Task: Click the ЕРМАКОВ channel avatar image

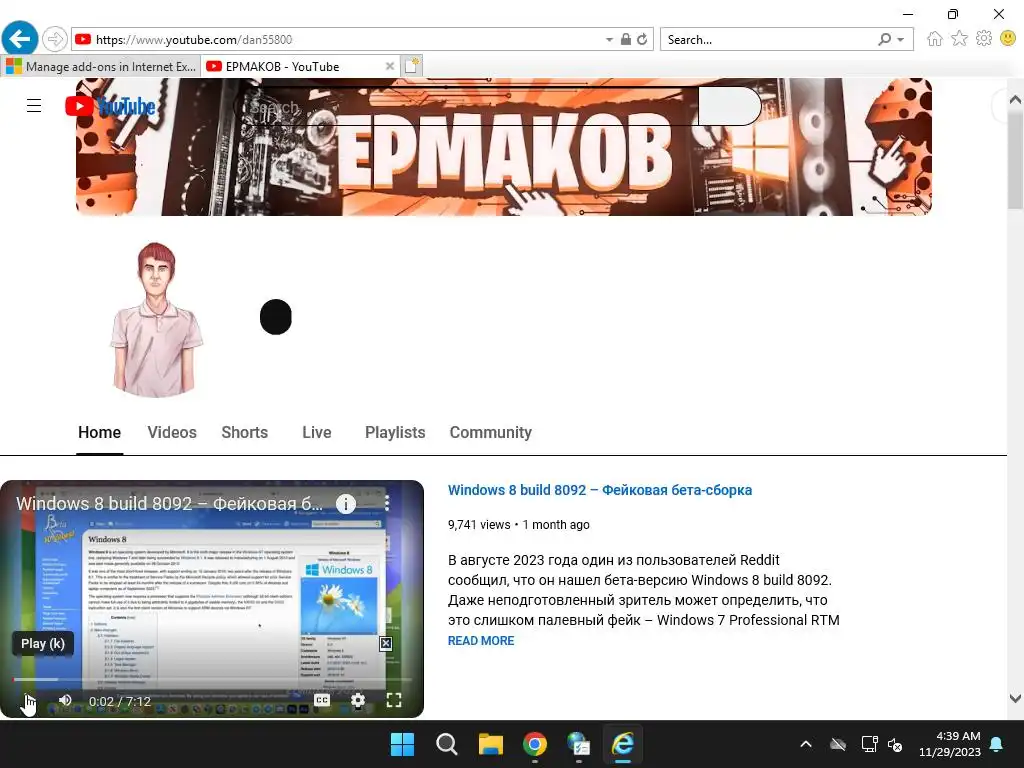Action: coord(156,319)
